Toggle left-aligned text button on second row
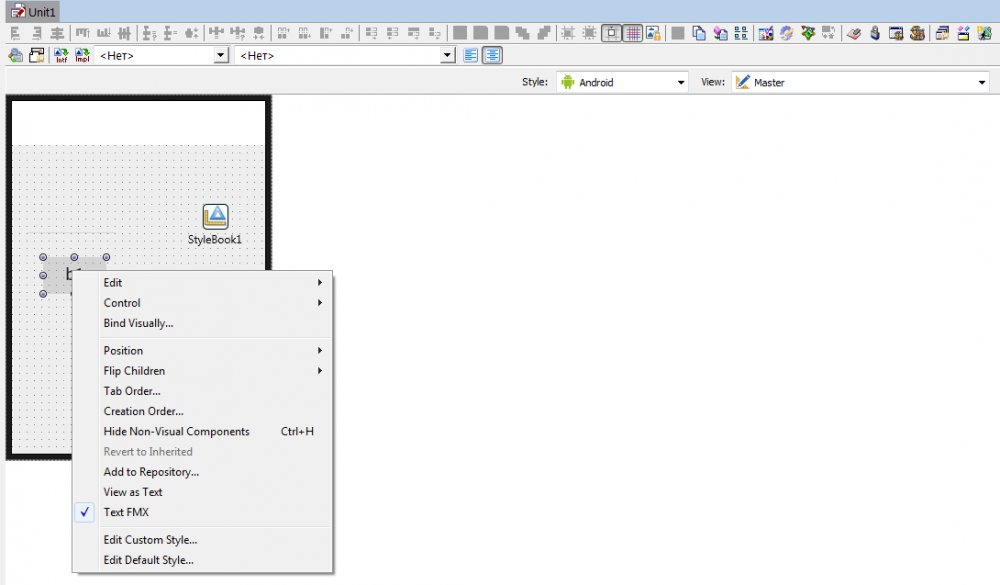Viewport: 1000px width, 585px height. click(x=471, y=56)
